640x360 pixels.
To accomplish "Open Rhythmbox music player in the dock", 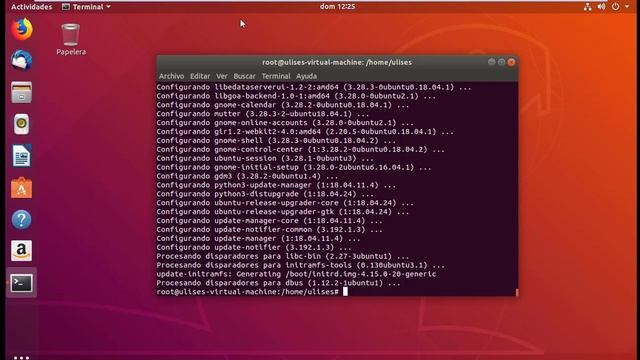I will (22, 124).
